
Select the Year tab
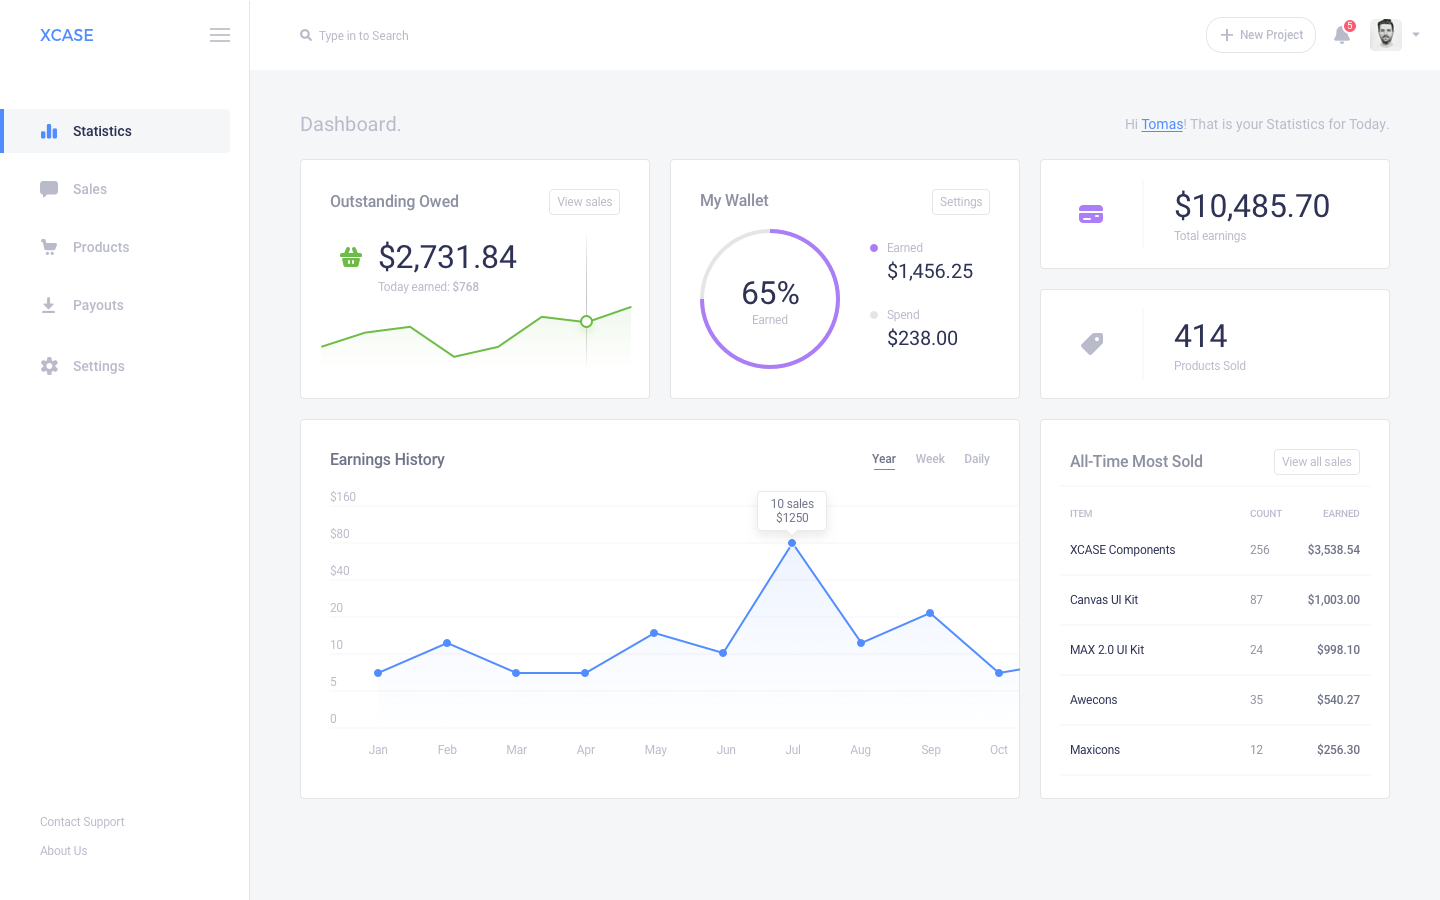pos(884,459)
